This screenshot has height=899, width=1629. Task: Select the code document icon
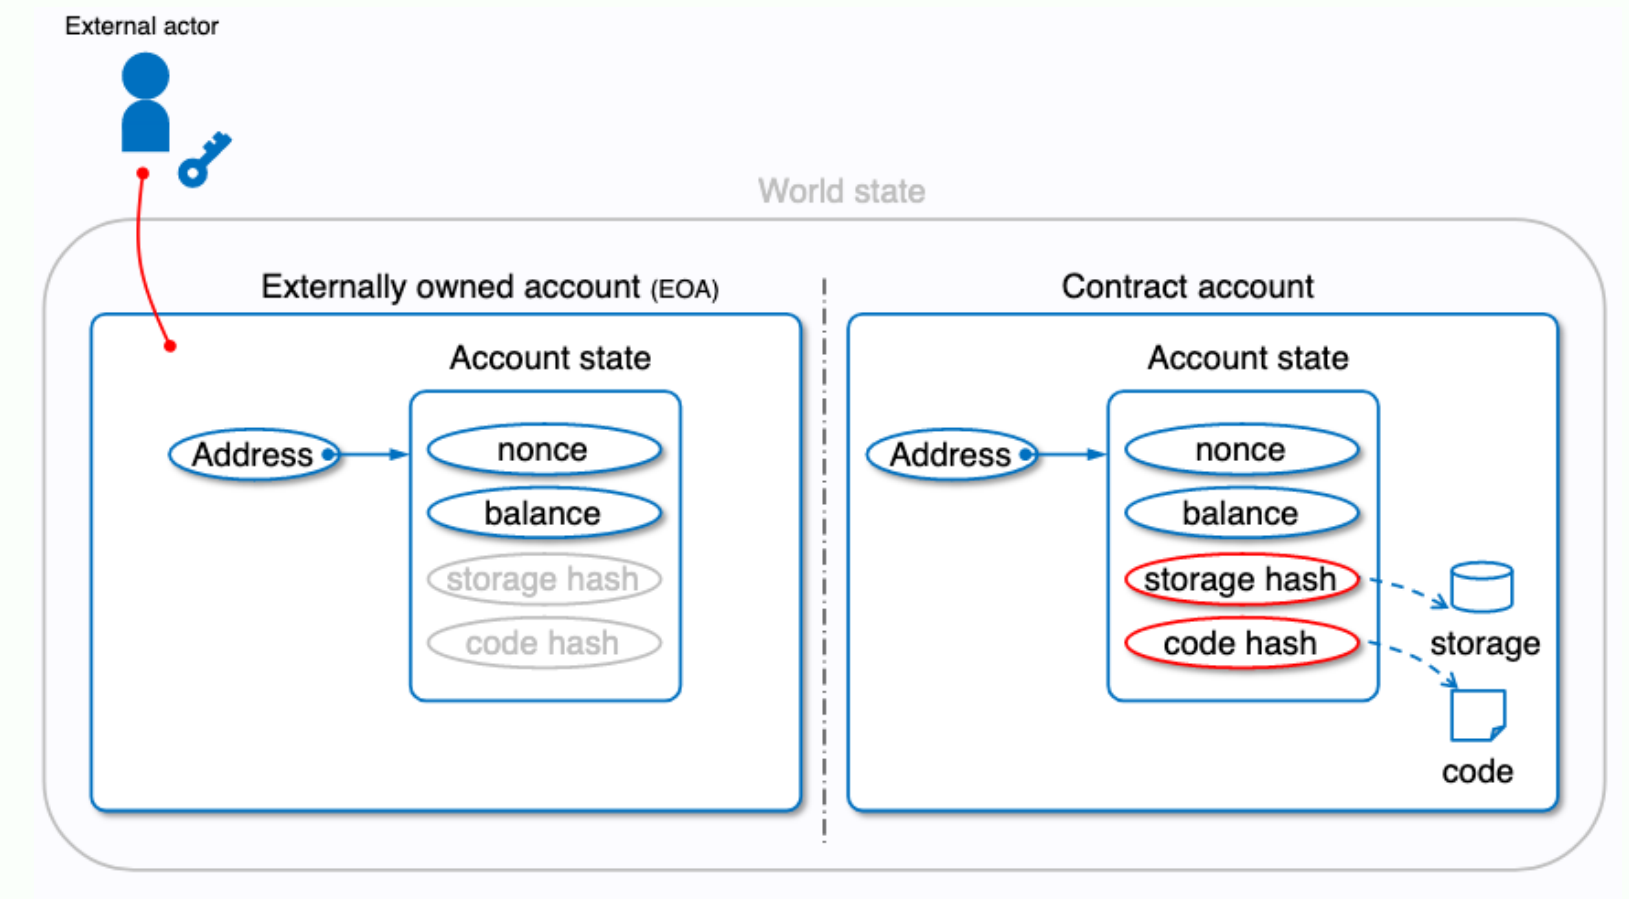[1477, 715]
